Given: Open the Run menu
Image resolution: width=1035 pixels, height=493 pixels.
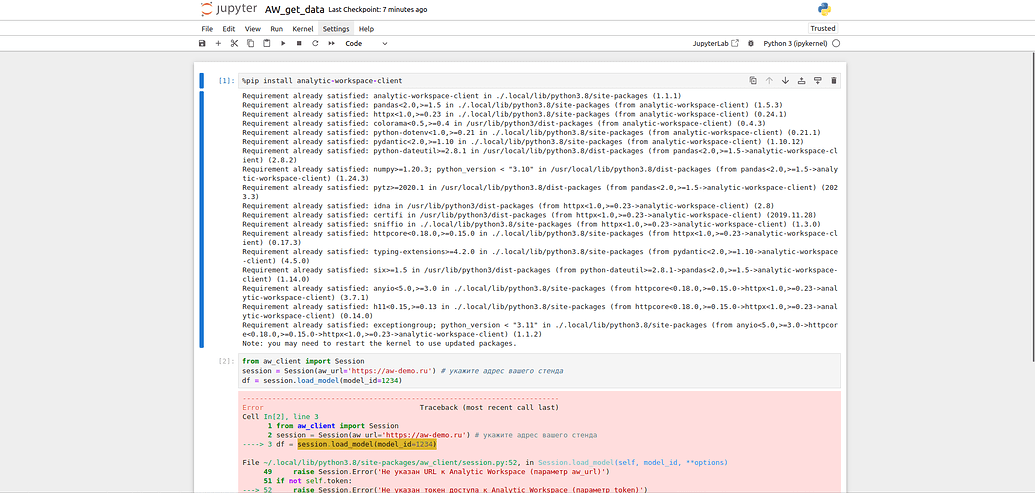Looking at the screenshot, I should pos(277,29).
